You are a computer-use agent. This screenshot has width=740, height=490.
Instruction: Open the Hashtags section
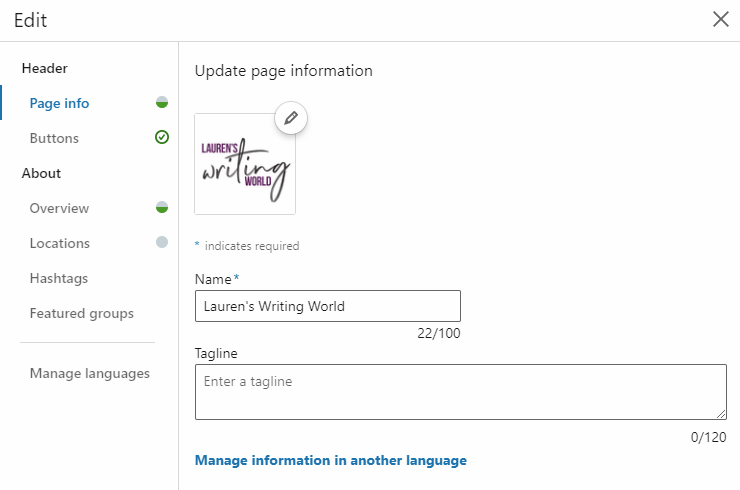(59, 278)
